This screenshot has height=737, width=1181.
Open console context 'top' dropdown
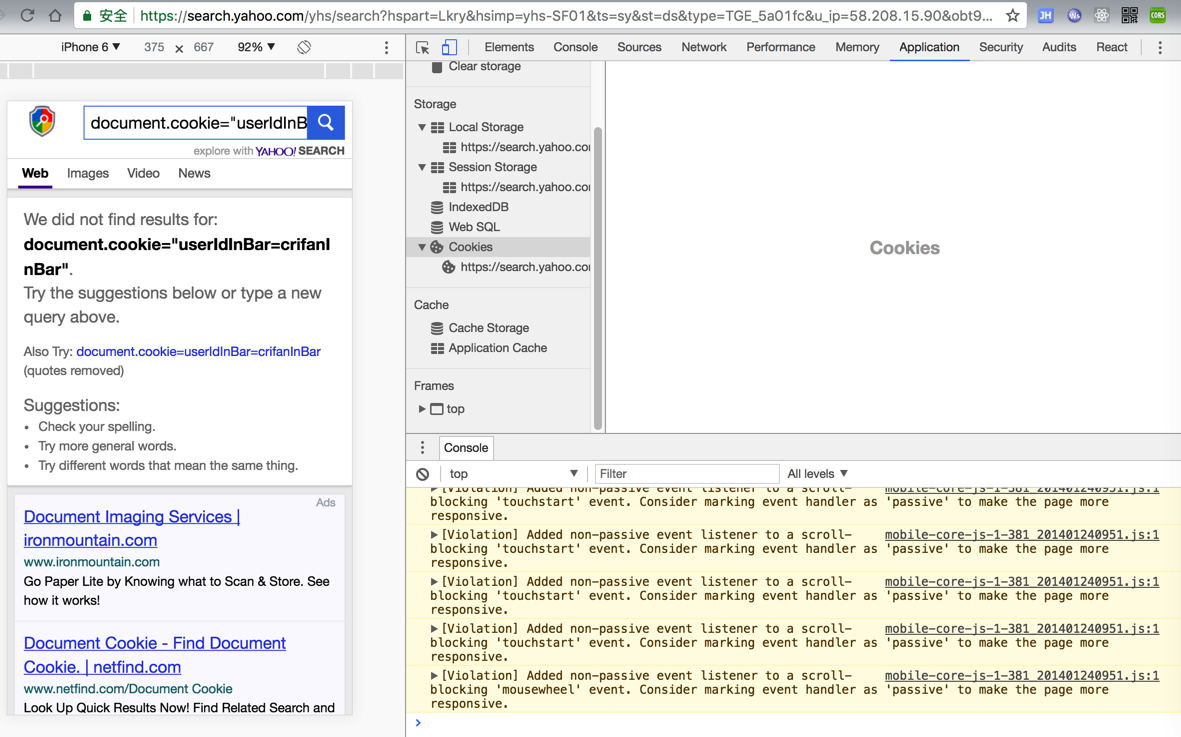click(513, 474)
